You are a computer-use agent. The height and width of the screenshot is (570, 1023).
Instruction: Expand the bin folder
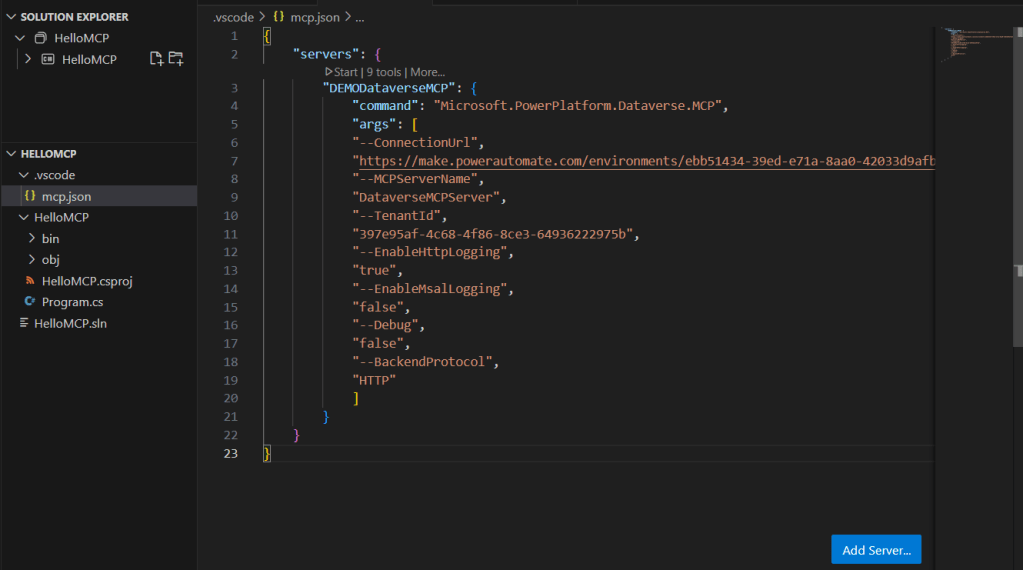(32, 239)
